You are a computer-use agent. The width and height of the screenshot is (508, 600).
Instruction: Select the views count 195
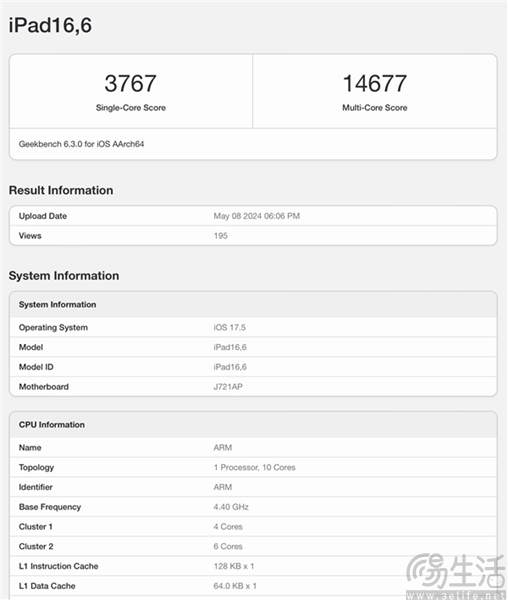click(221, 236)
